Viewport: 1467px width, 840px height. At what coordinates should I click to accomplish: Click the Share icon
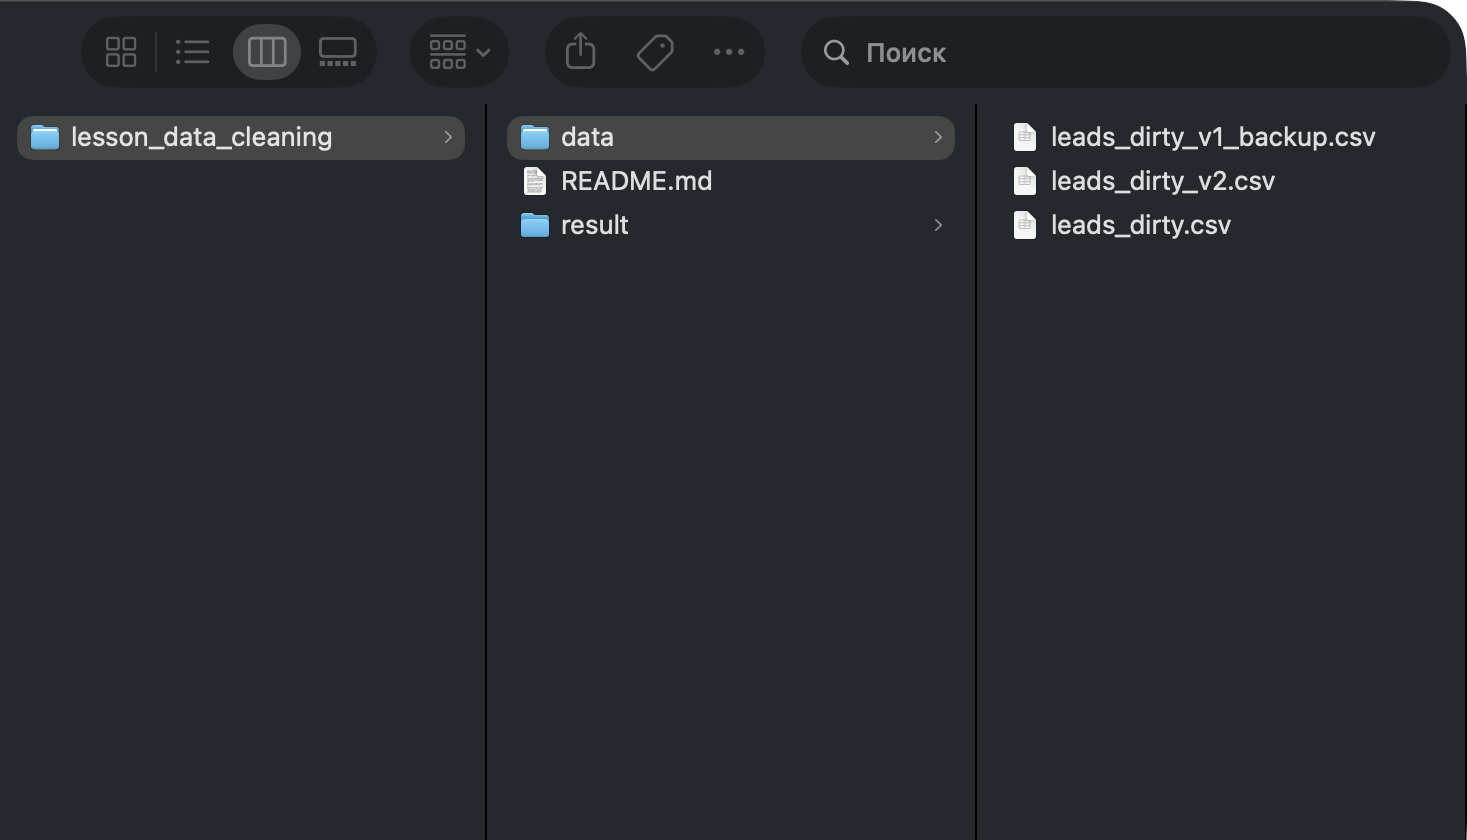click(580, 52)
